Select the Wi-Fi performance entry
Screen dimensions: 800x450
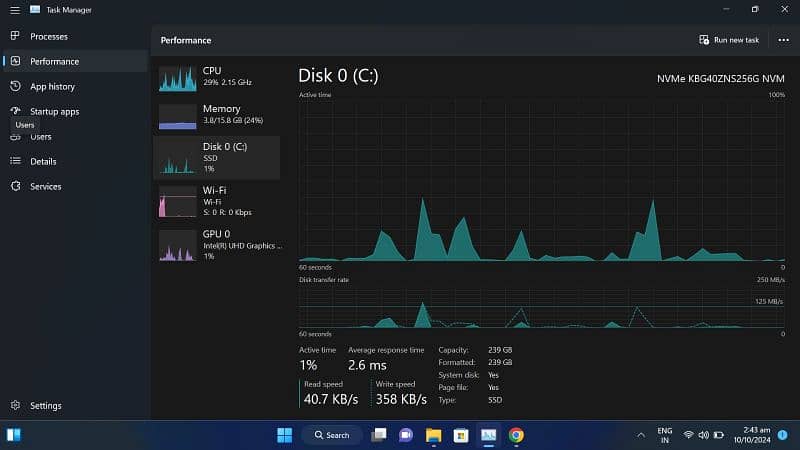pyautogui.click(x=216, y=200)
